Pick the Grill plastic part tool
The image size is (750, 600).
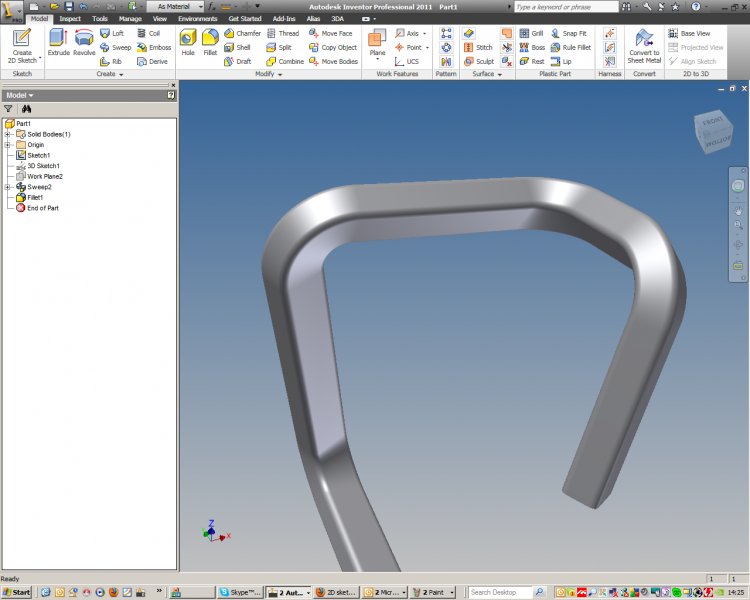click(531, 33)
